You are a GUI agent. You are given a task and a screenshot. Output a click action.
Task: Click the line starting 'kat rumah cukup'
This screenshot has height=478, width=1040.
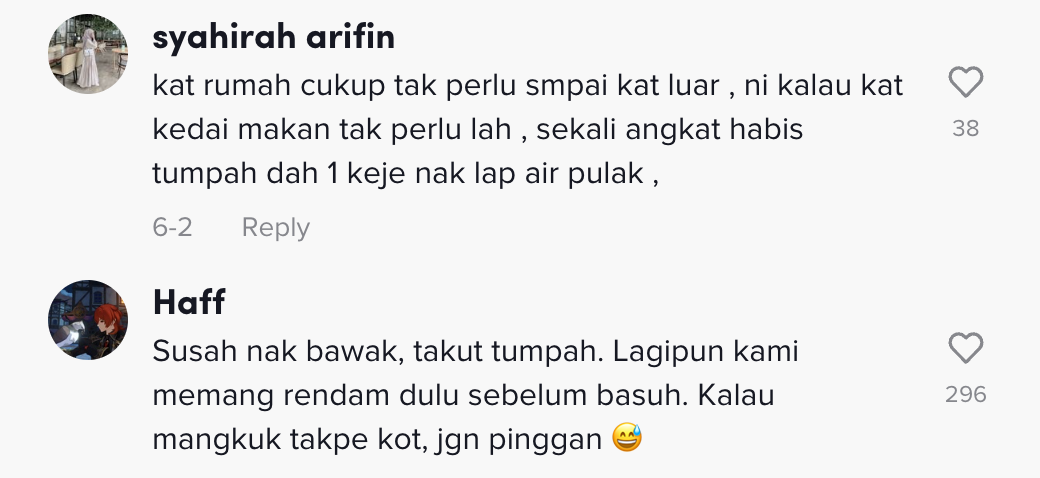click(528, 86)
